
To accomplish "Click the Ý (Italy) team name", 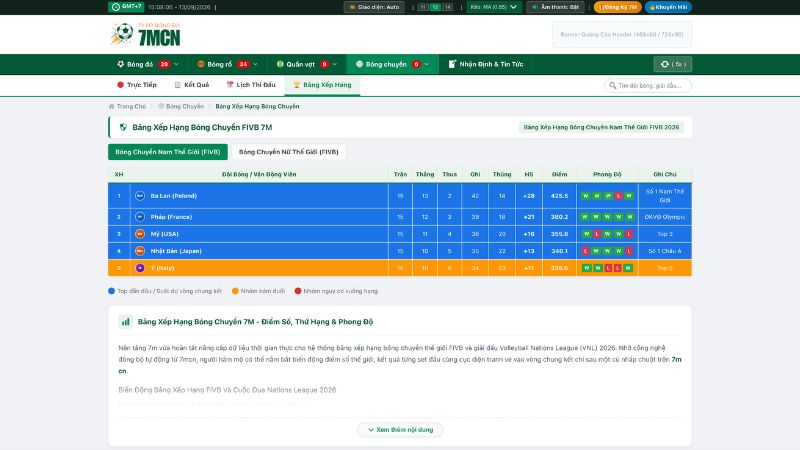I will click(162, 268).
